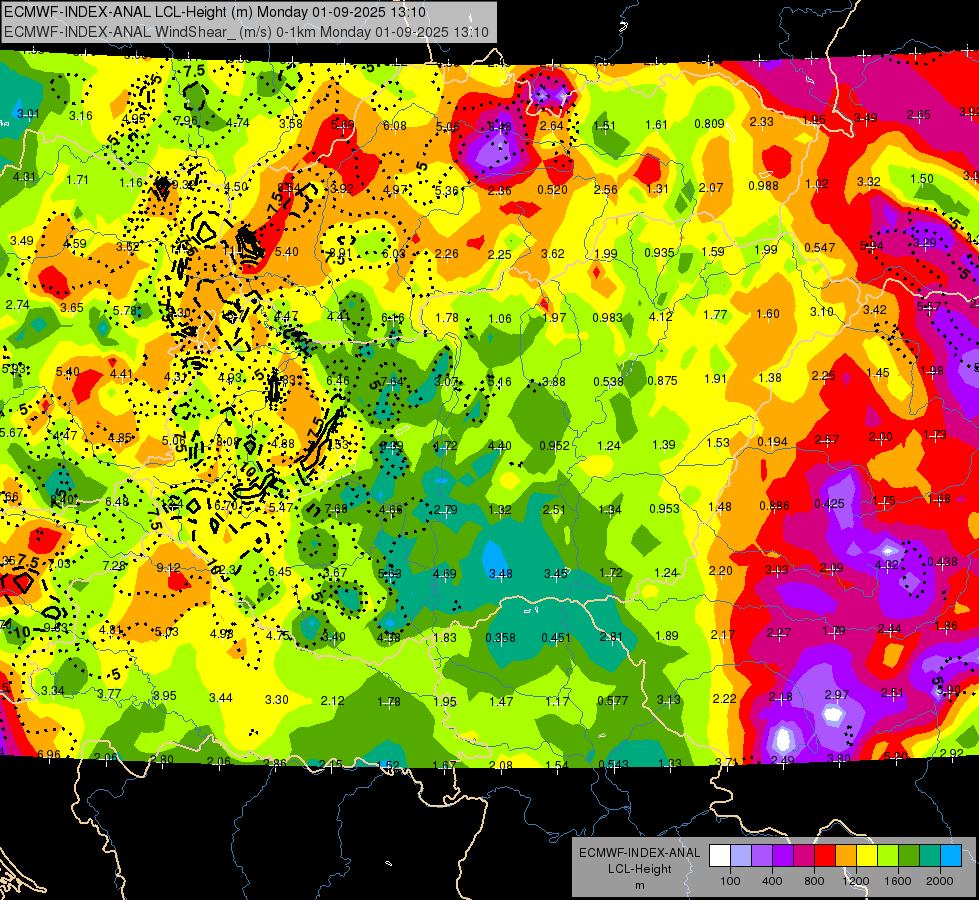Click the sky blue legend swatch
Image resolution: width=979 pixels, height=900 pixels.
pyautogui.click(x=951, y=856)
